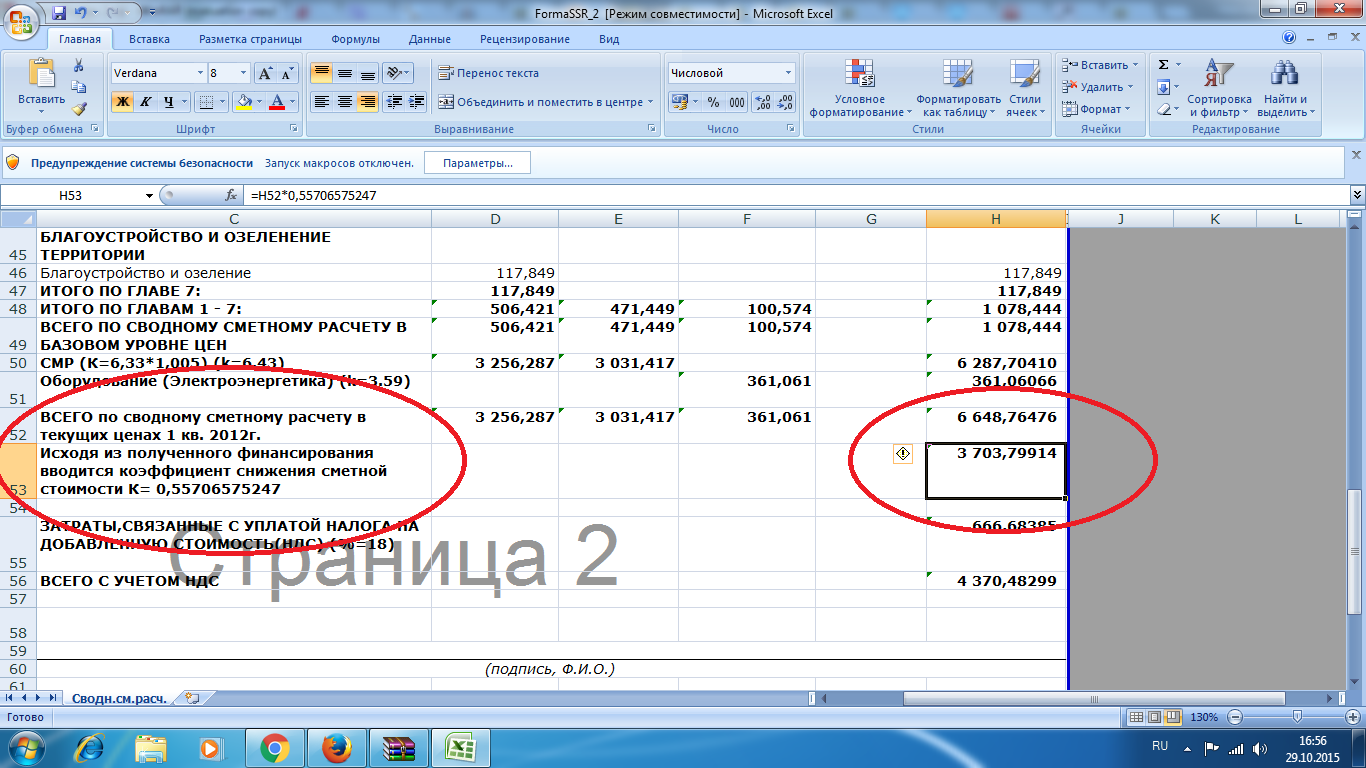Open the Разметка страницы tab

(250, 39)
